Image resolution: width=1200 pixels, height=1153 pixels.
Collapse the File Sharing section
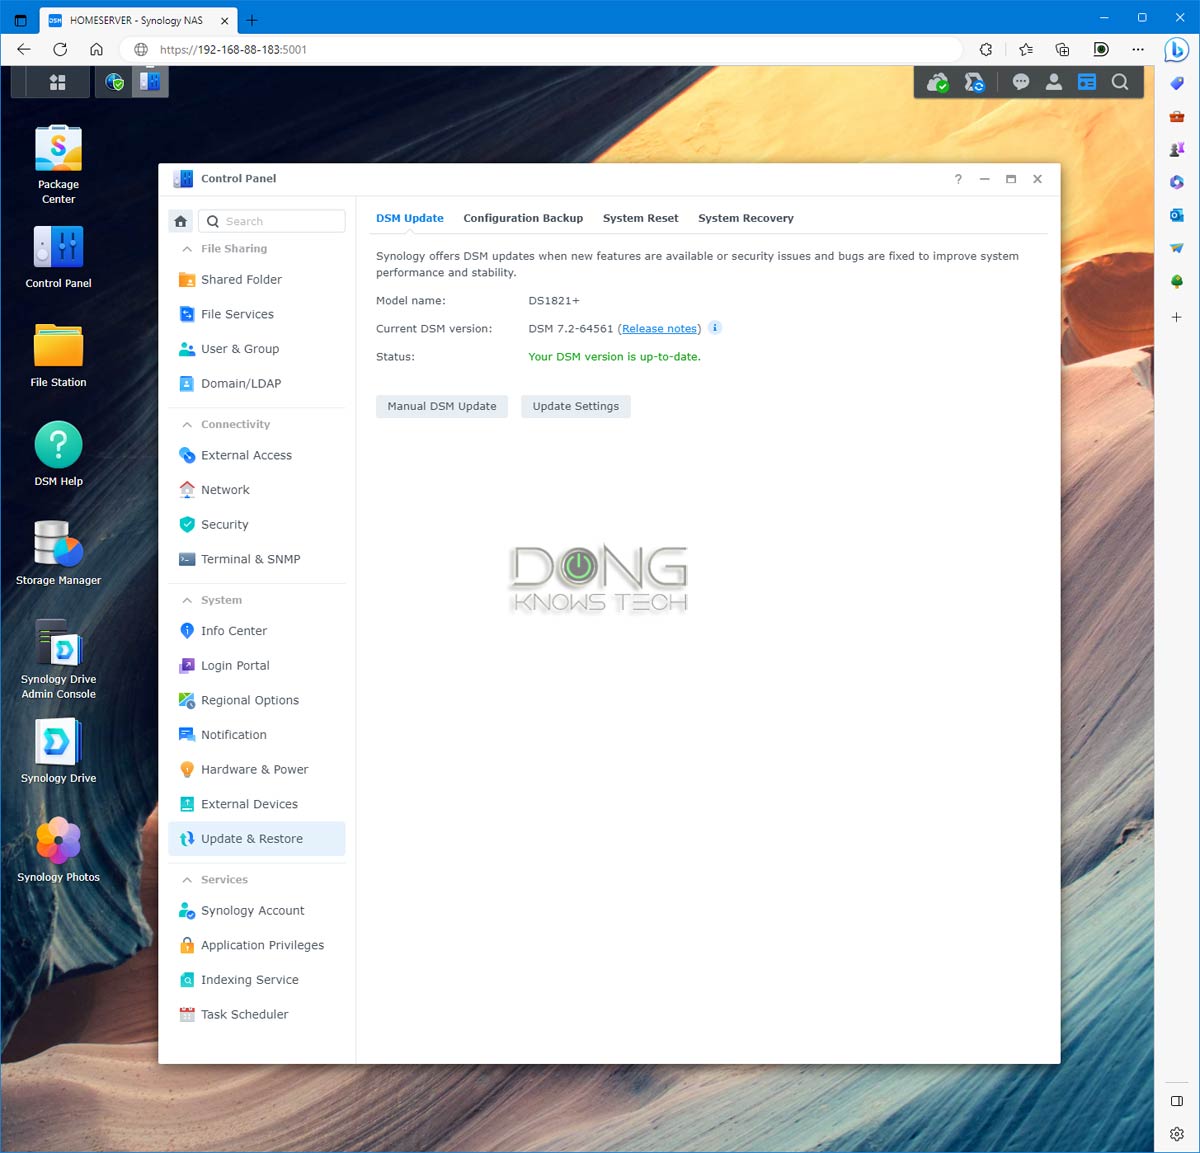[187, 249]
